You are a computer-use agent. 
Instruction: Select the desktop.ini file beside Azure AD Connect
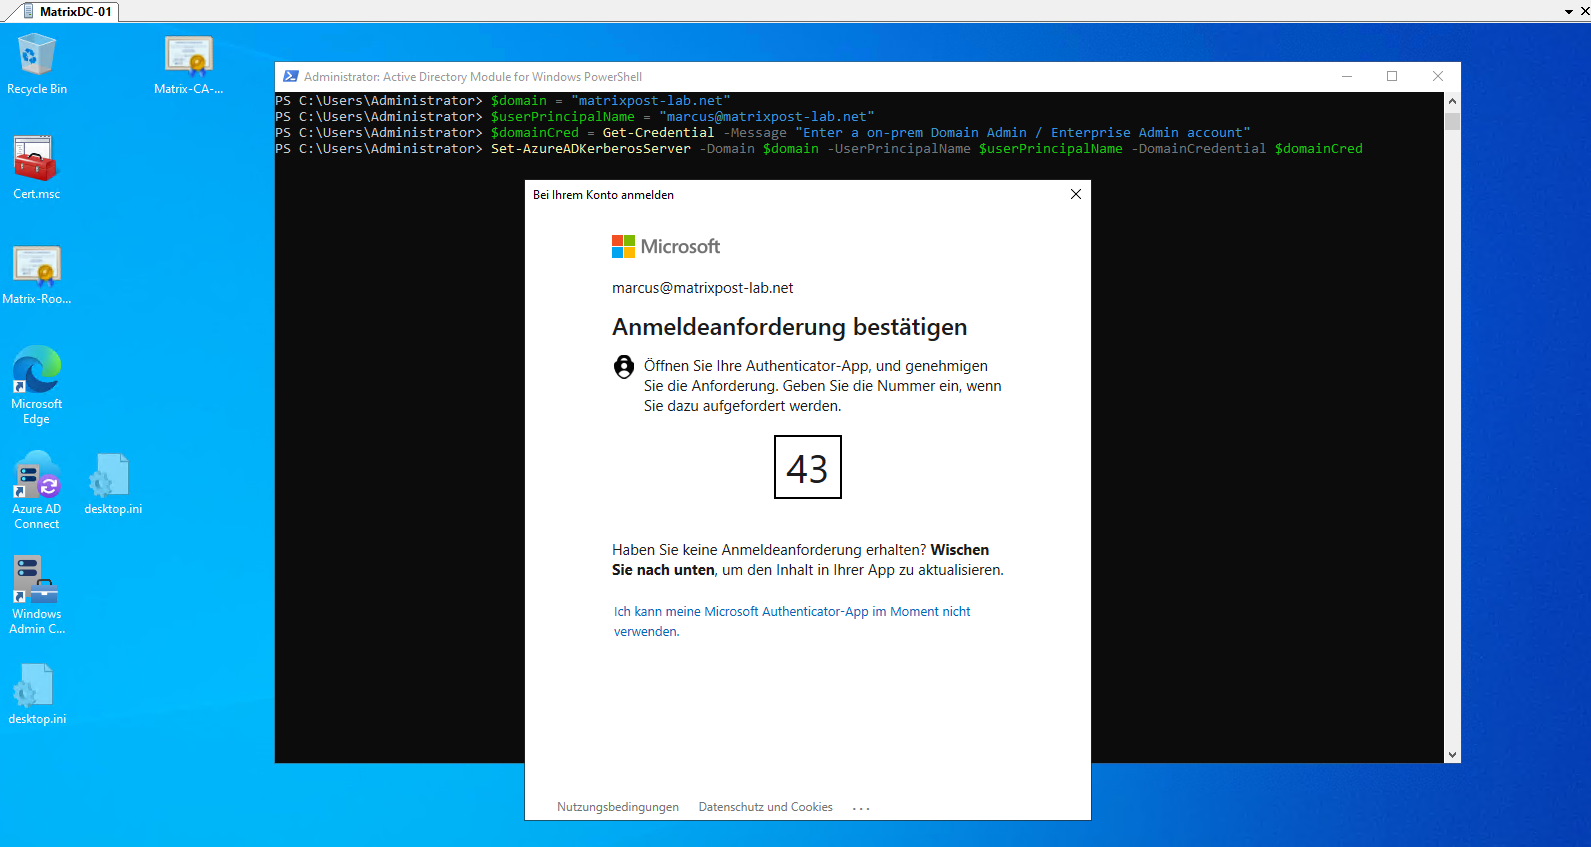(x=113, y=484)
